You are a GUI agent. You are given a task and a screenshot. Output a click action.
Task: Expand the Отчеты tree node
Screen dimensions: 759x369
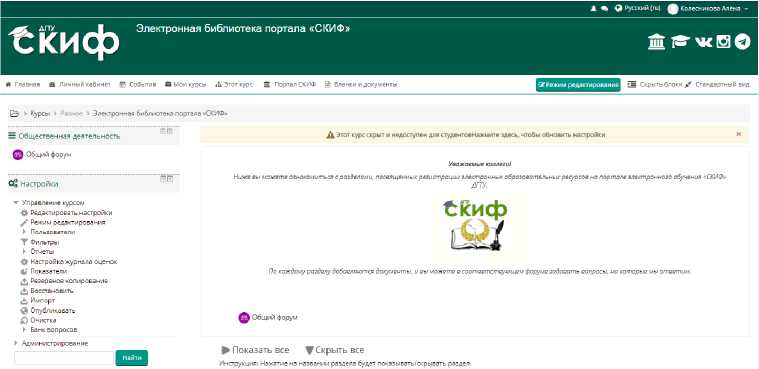click(24, 251)
